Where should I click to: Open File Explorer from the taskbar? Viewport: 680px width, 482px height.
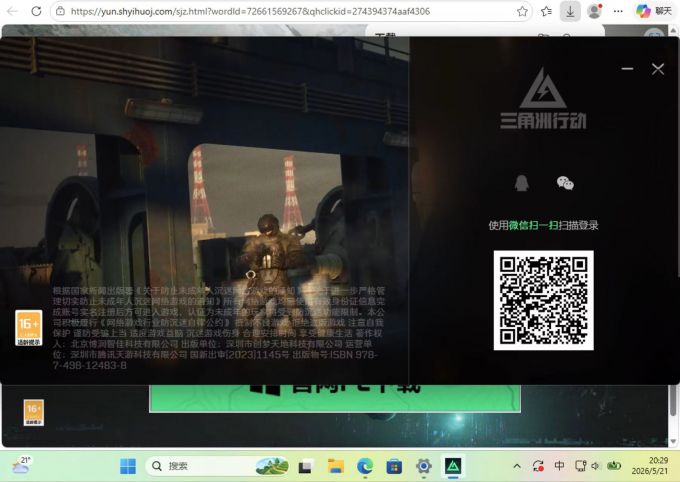point(336,466)
